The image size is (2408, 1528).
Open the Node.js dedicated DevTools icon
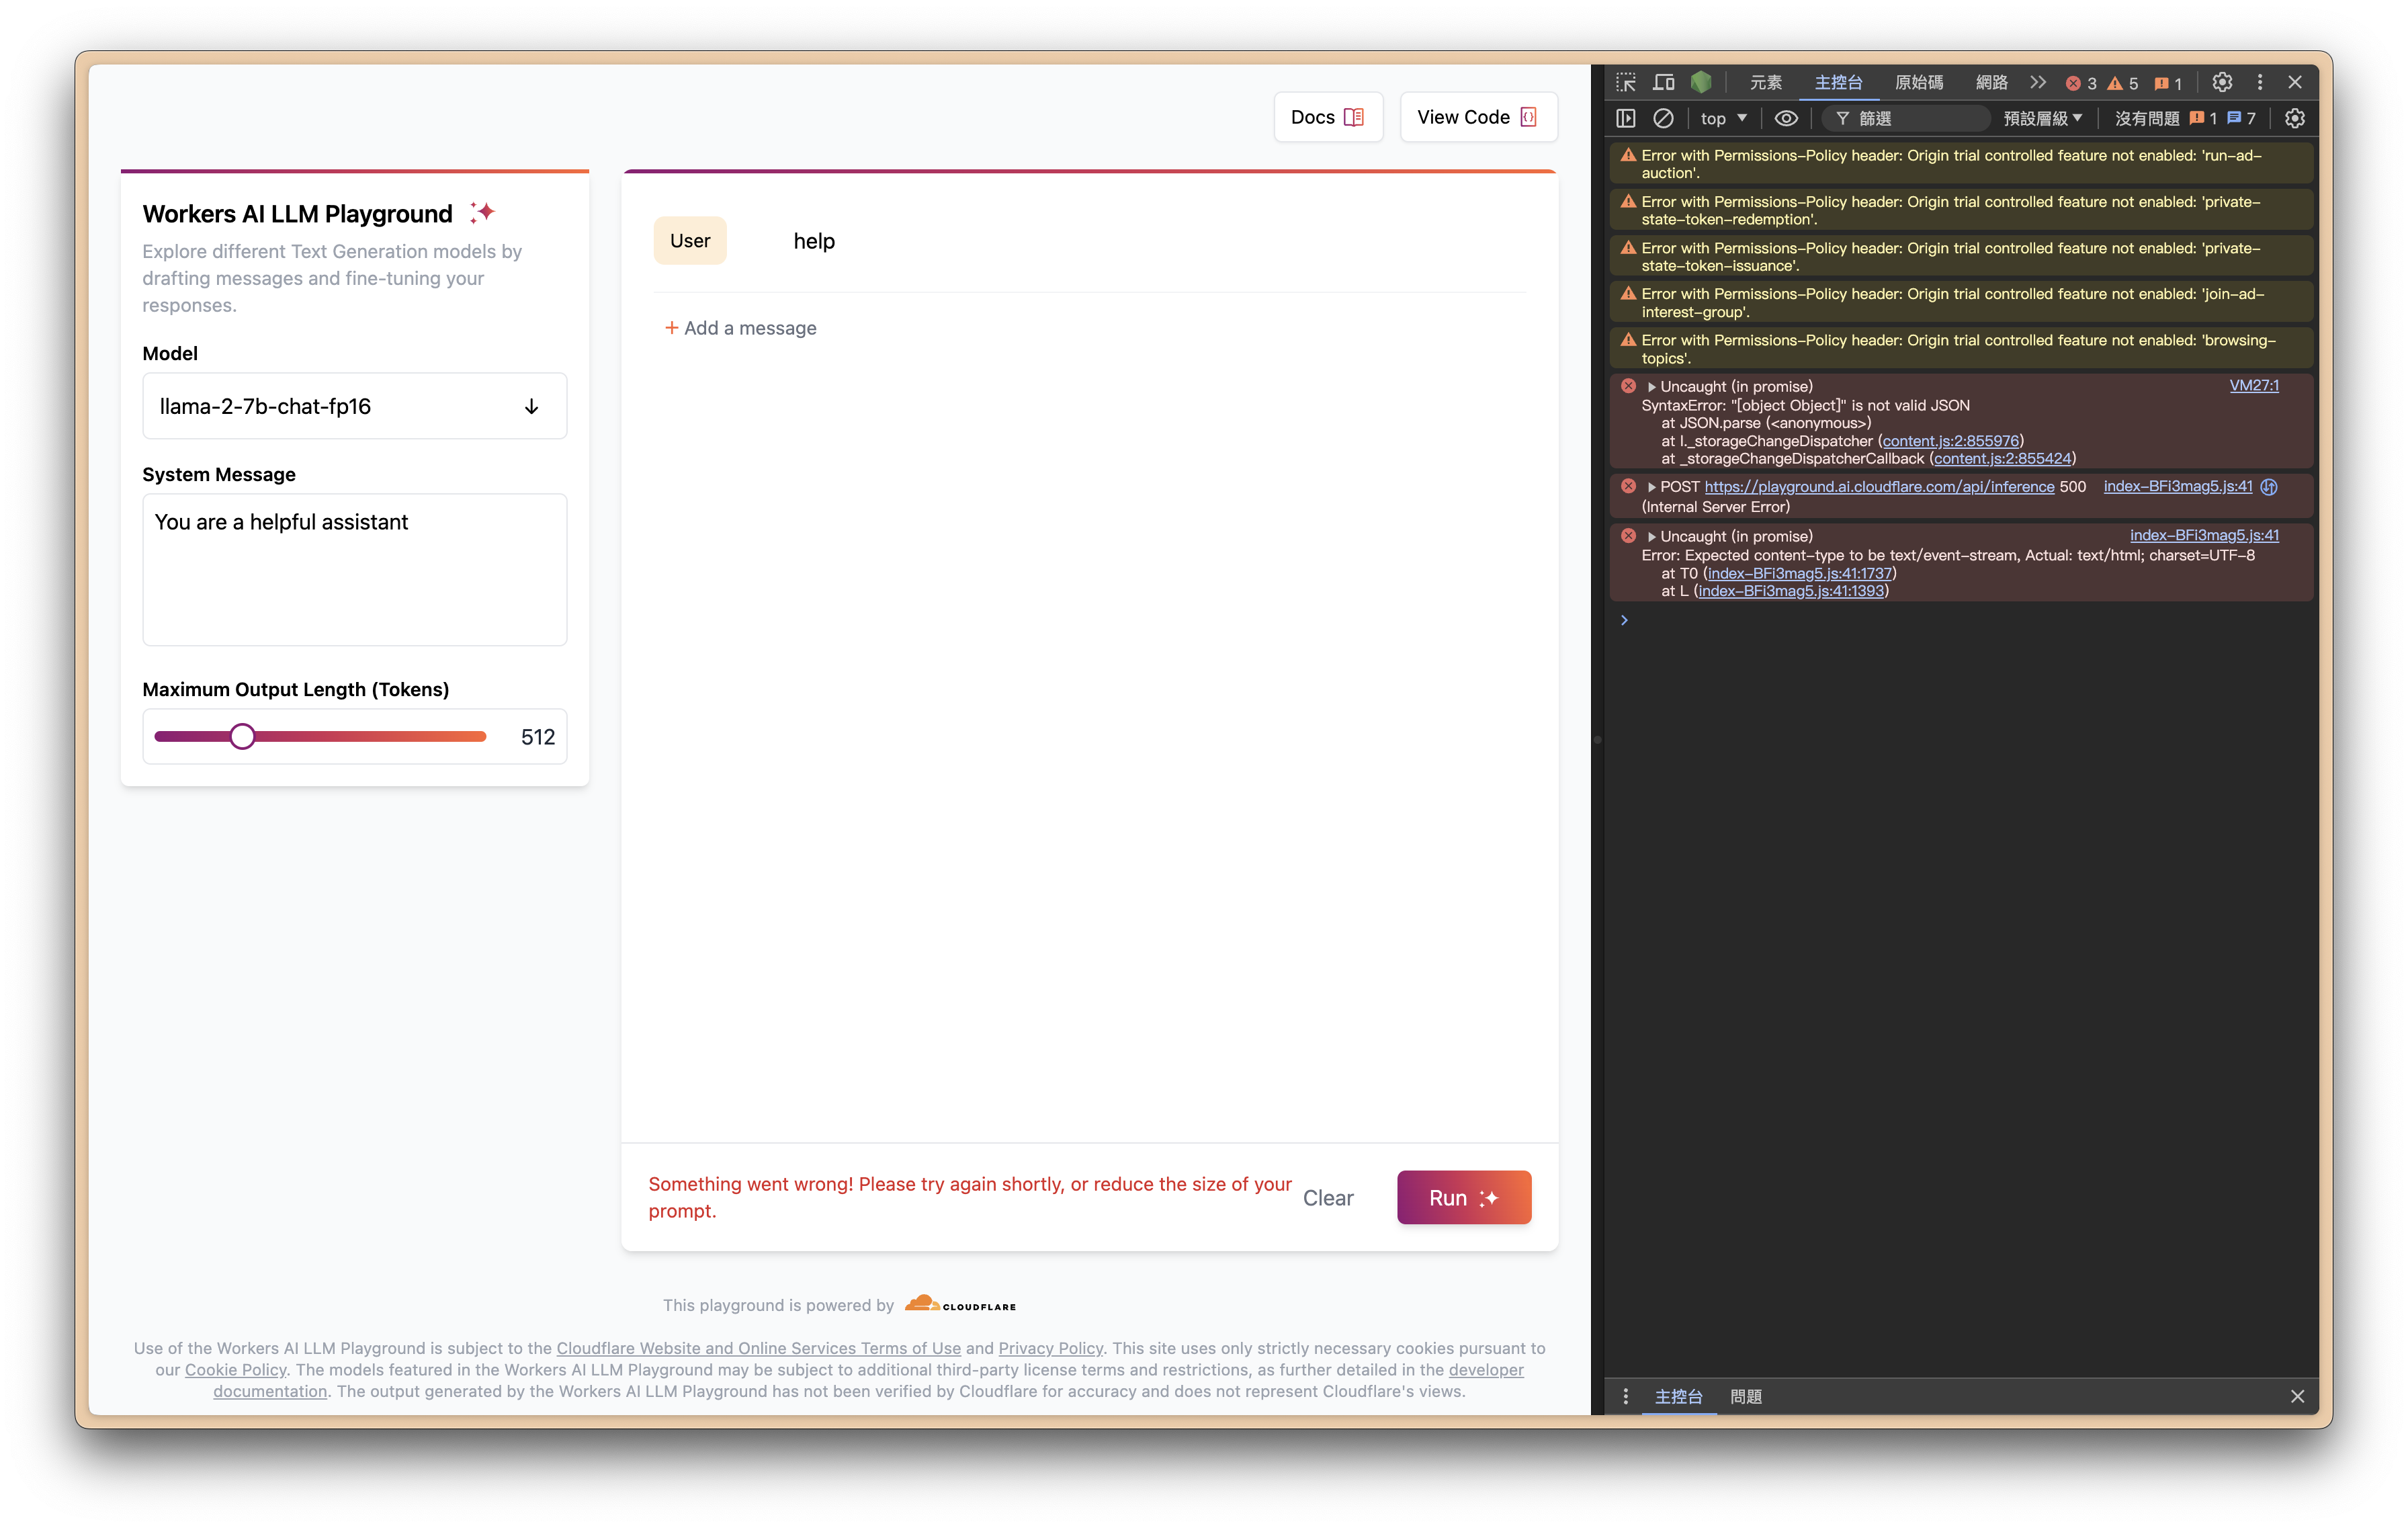tap(1701, 83)
